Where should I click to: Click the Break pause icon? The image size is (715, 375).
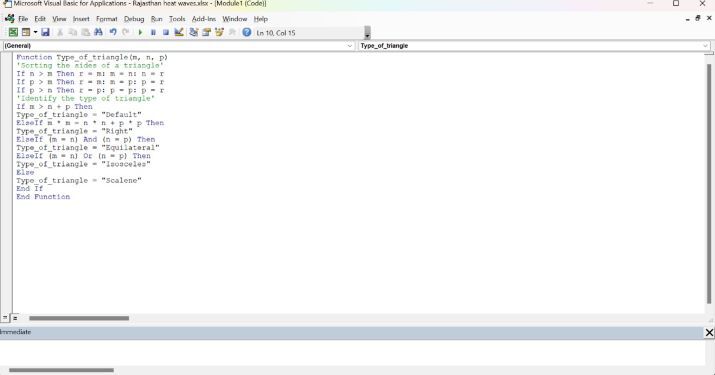tap(153, 32)
